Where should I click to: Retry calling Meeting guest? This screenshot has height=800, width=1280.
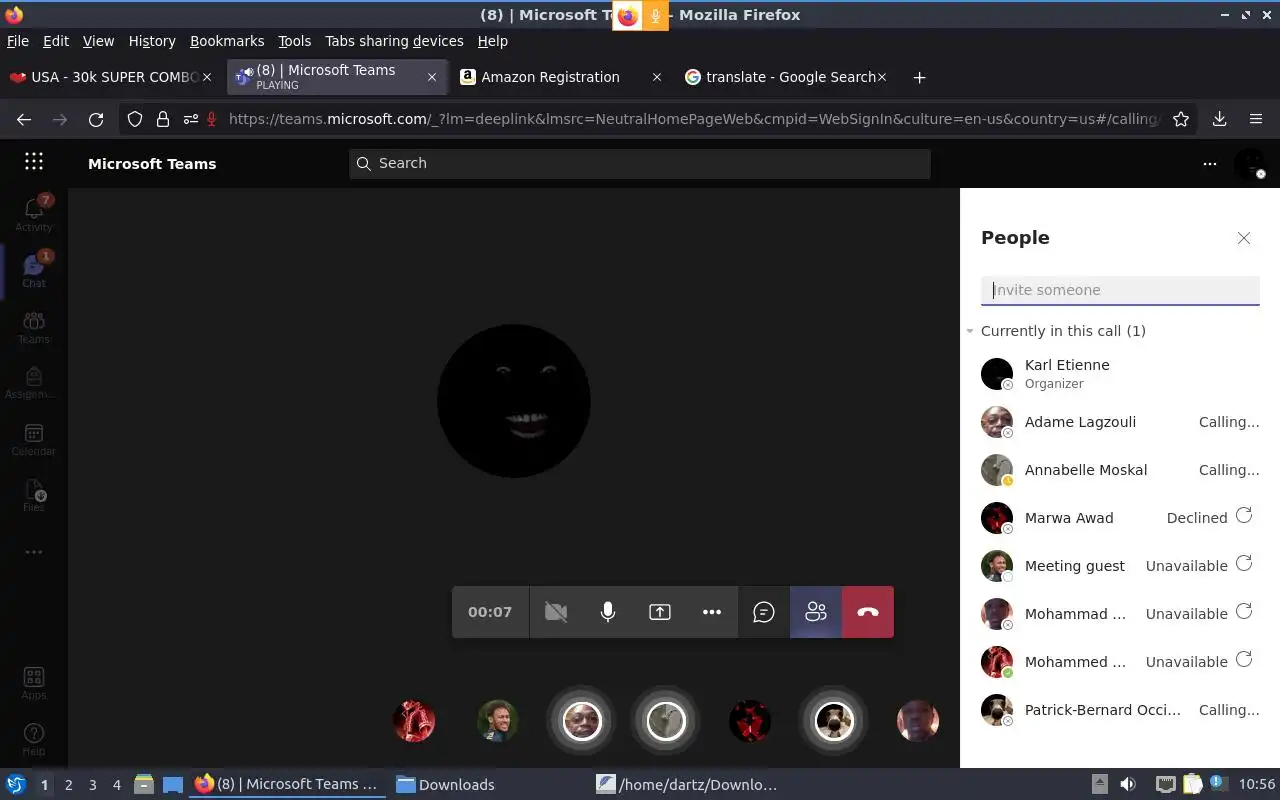tap(1244, 564)
